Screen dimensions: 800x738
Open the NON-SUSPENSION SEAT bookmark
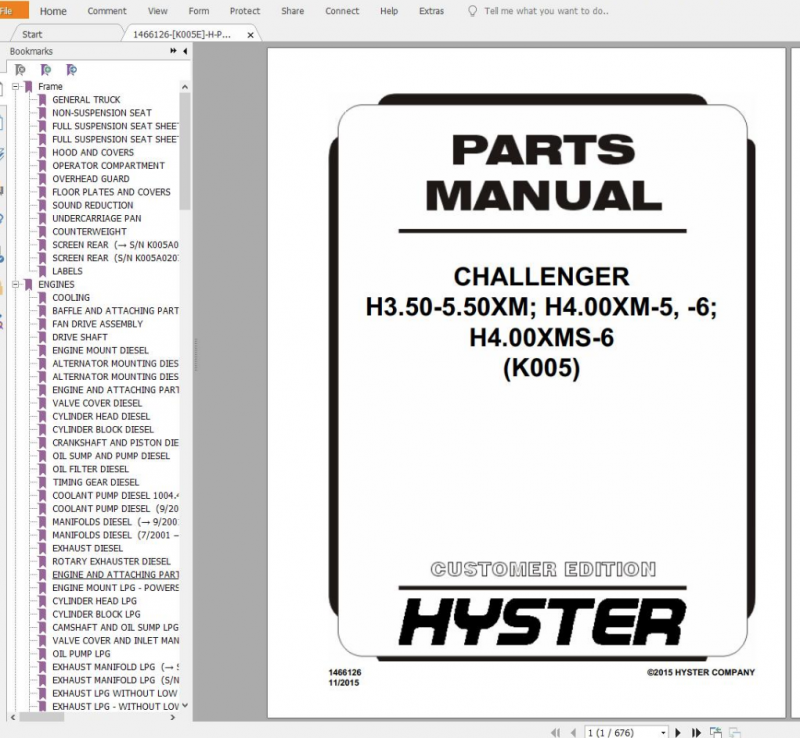[x=102, y=113]
